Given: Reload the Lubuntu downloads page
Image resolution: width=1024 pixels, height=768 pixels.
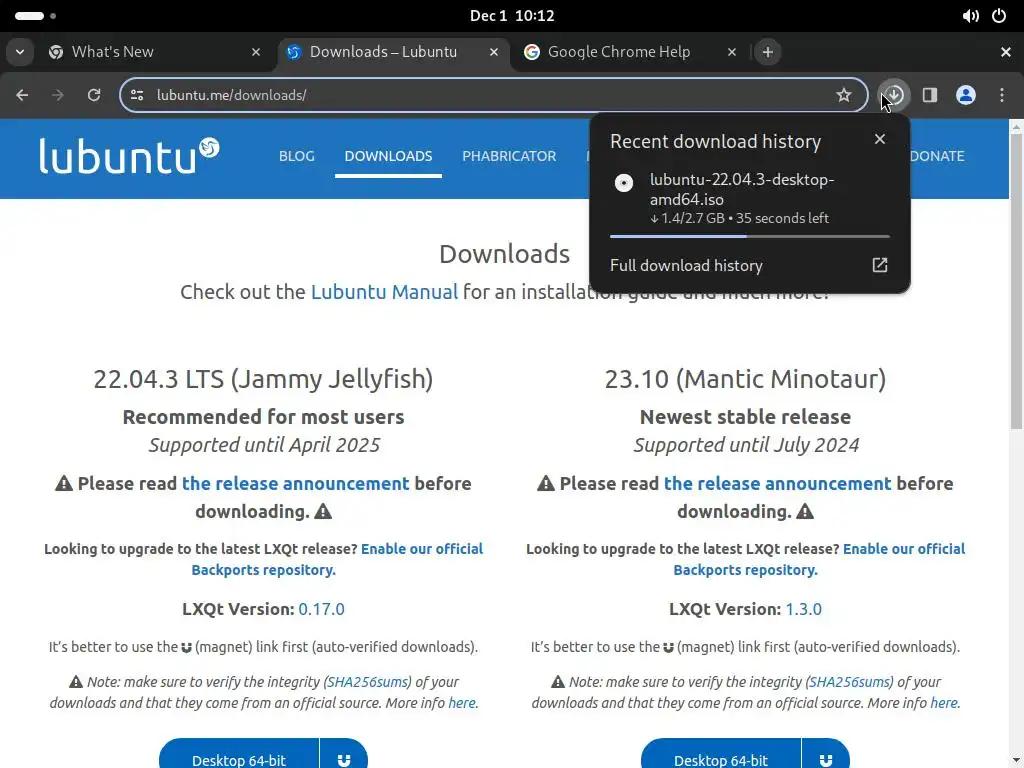Looking at the screenshot, I should [x=94, y=95].
